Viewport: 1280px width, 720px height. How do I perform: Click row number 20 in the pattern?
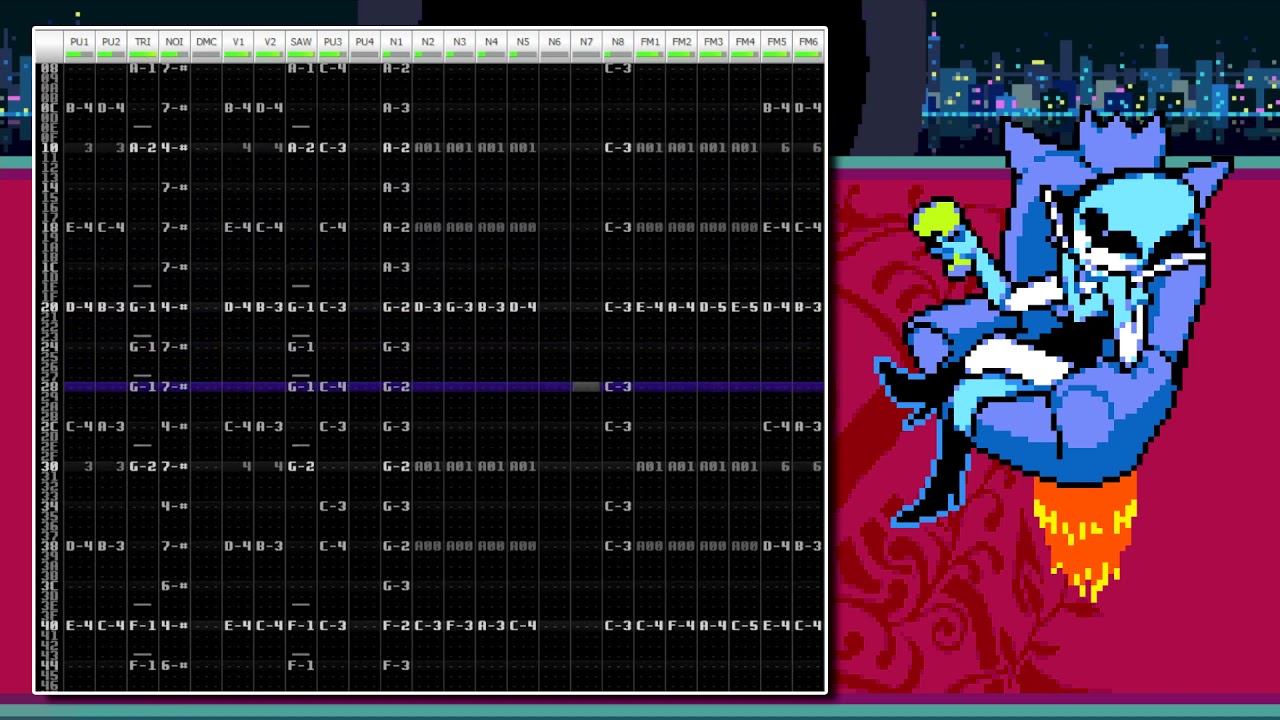[x=49, y=307]
